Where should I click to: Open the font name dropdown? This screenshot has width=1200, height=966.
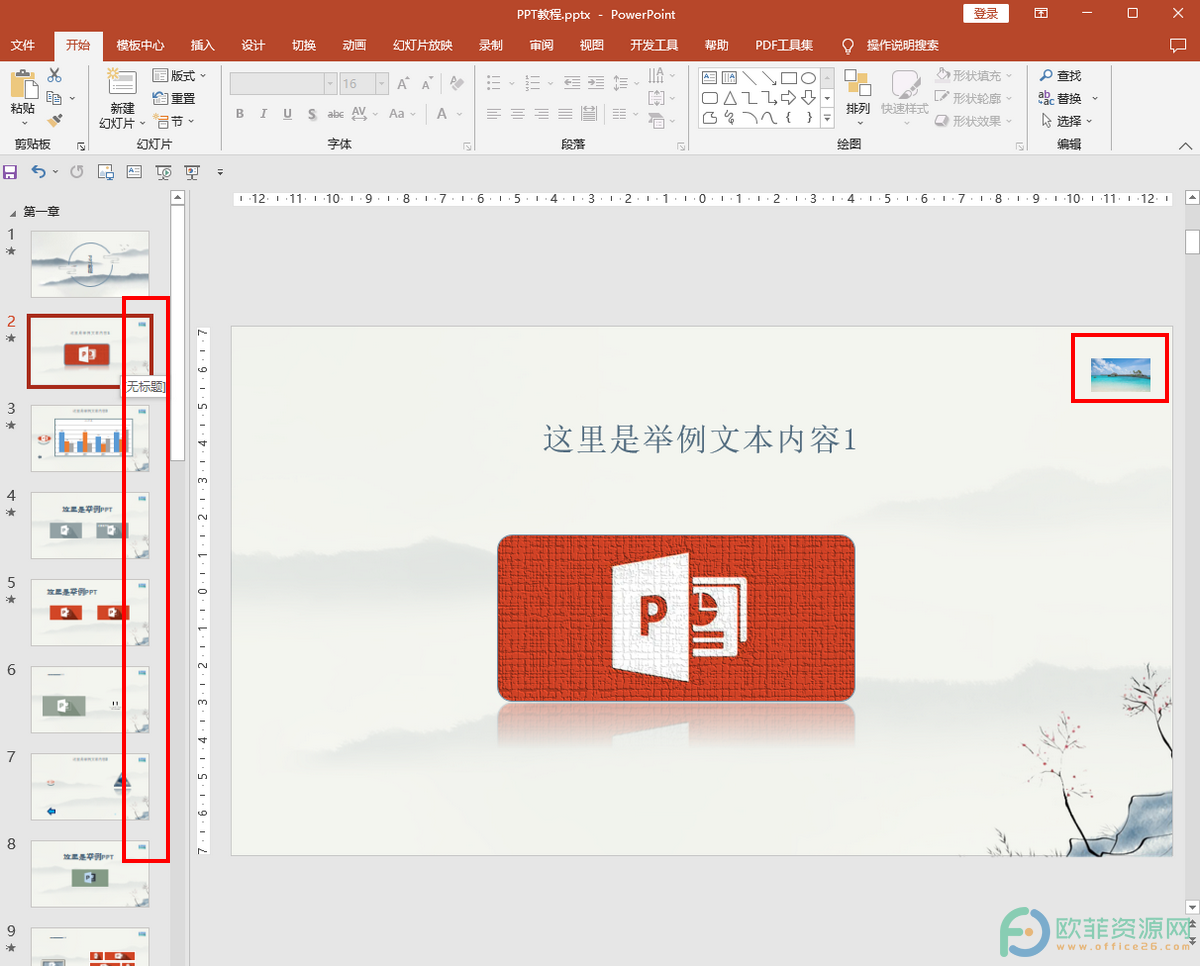(330, 84)
